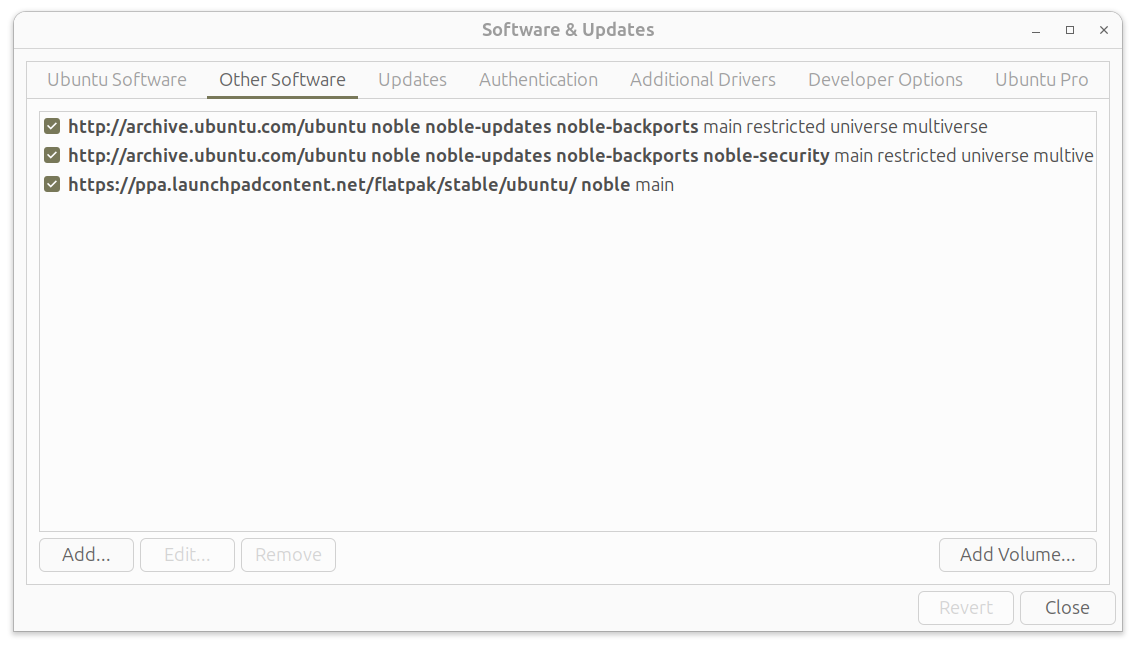Close window using titlebar X icon
Image resolution: width=1136 pixels, height=648 pixels.
click(x=1104, y=30)
